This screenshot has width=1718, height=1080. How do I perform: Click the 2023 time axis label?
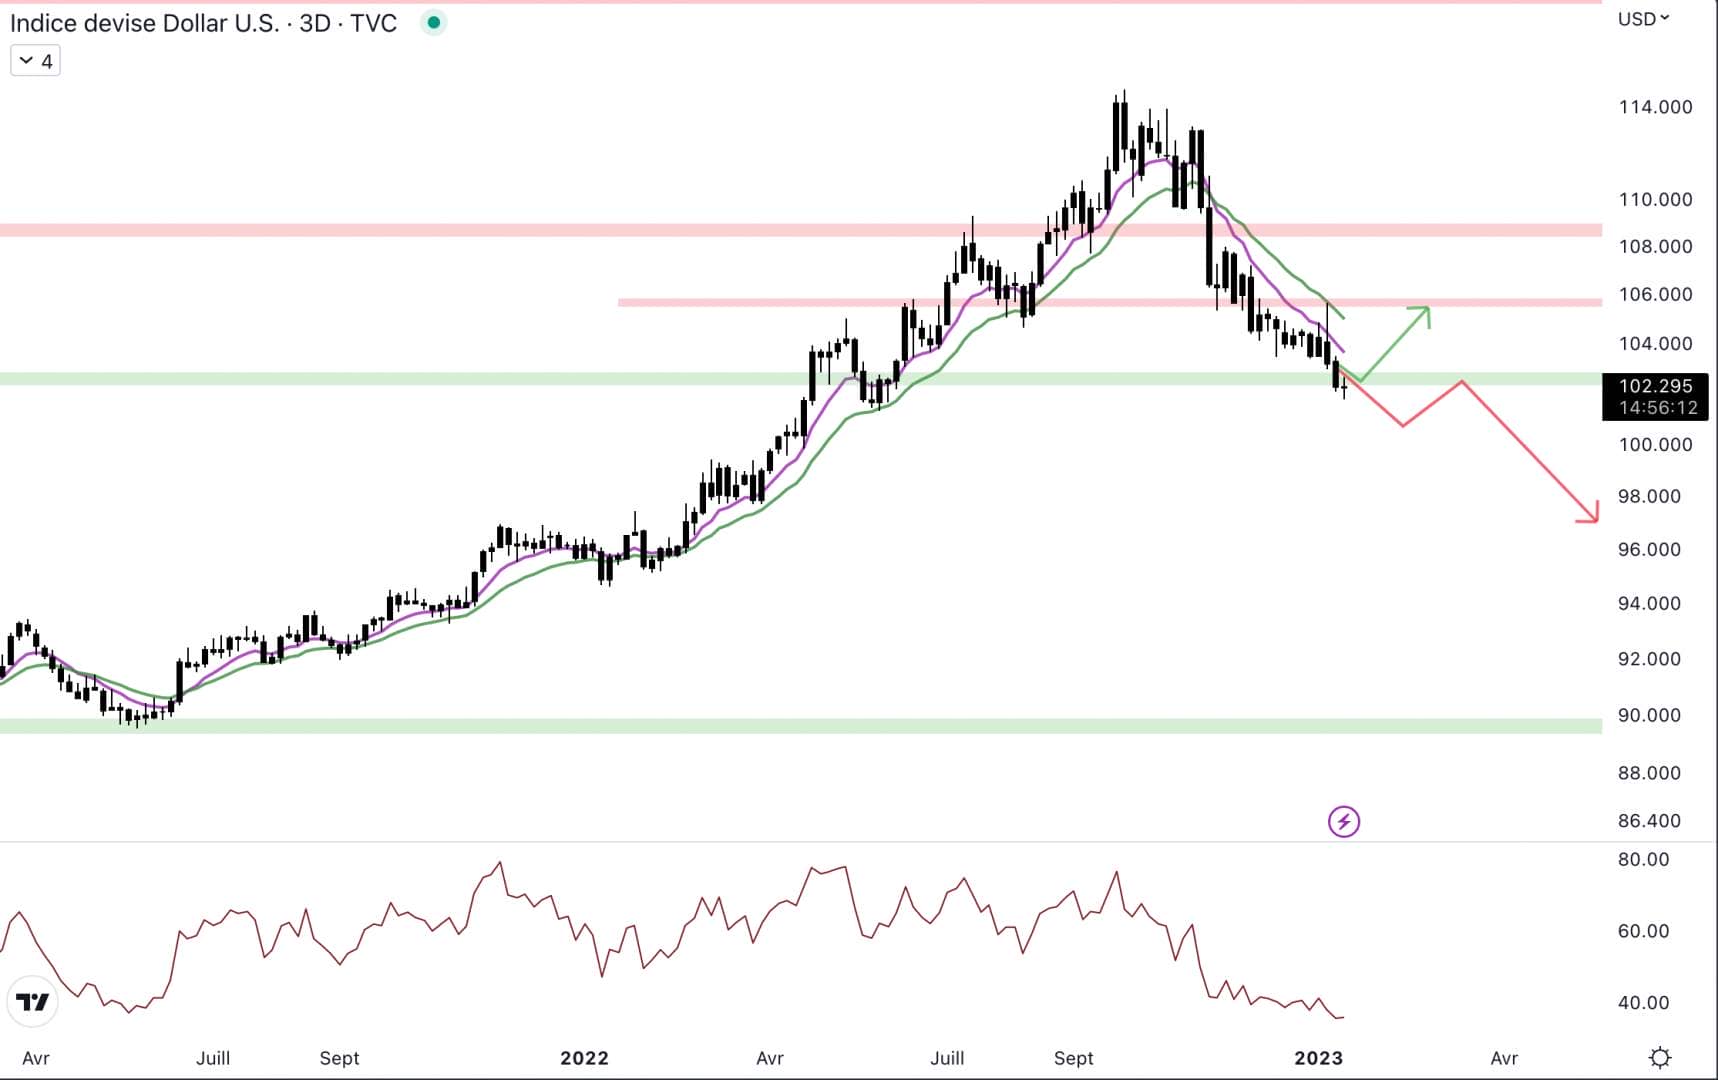tap(1318, 1058)
